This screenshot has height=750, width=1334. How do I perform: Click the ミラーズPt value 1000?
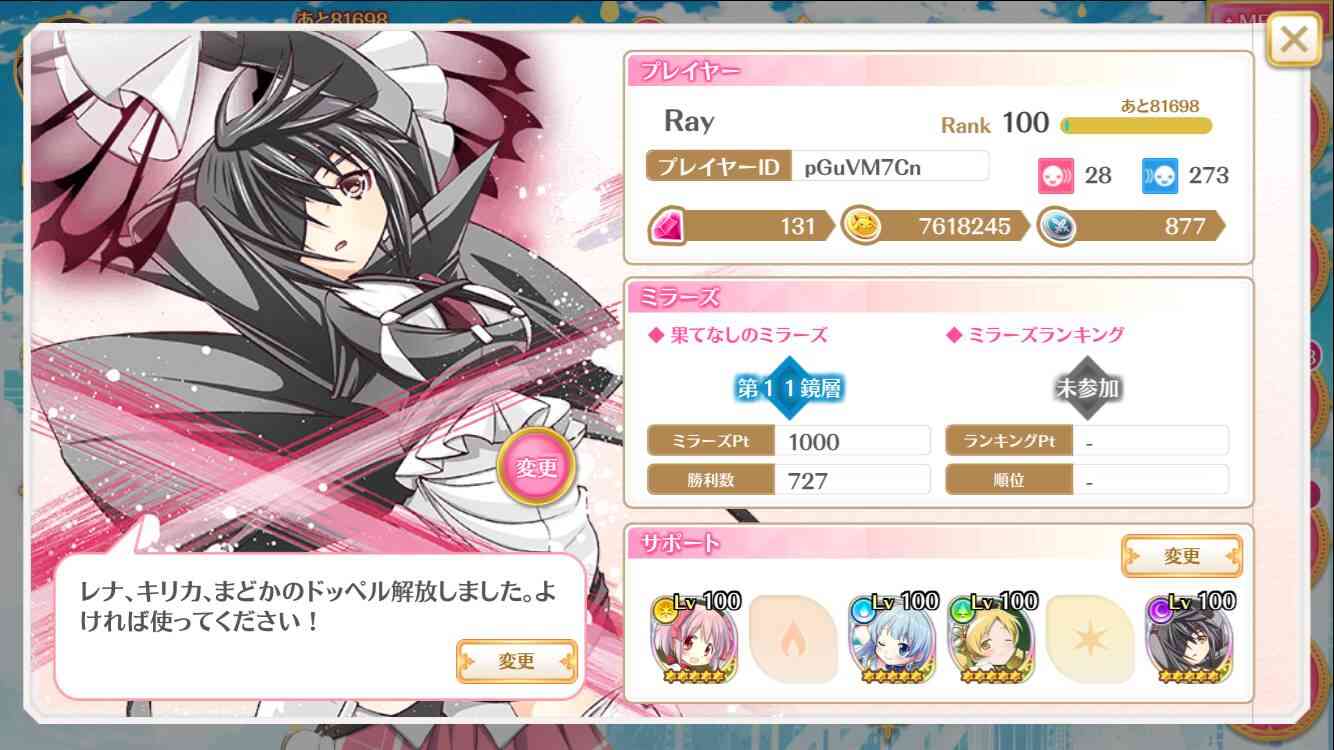853,441
